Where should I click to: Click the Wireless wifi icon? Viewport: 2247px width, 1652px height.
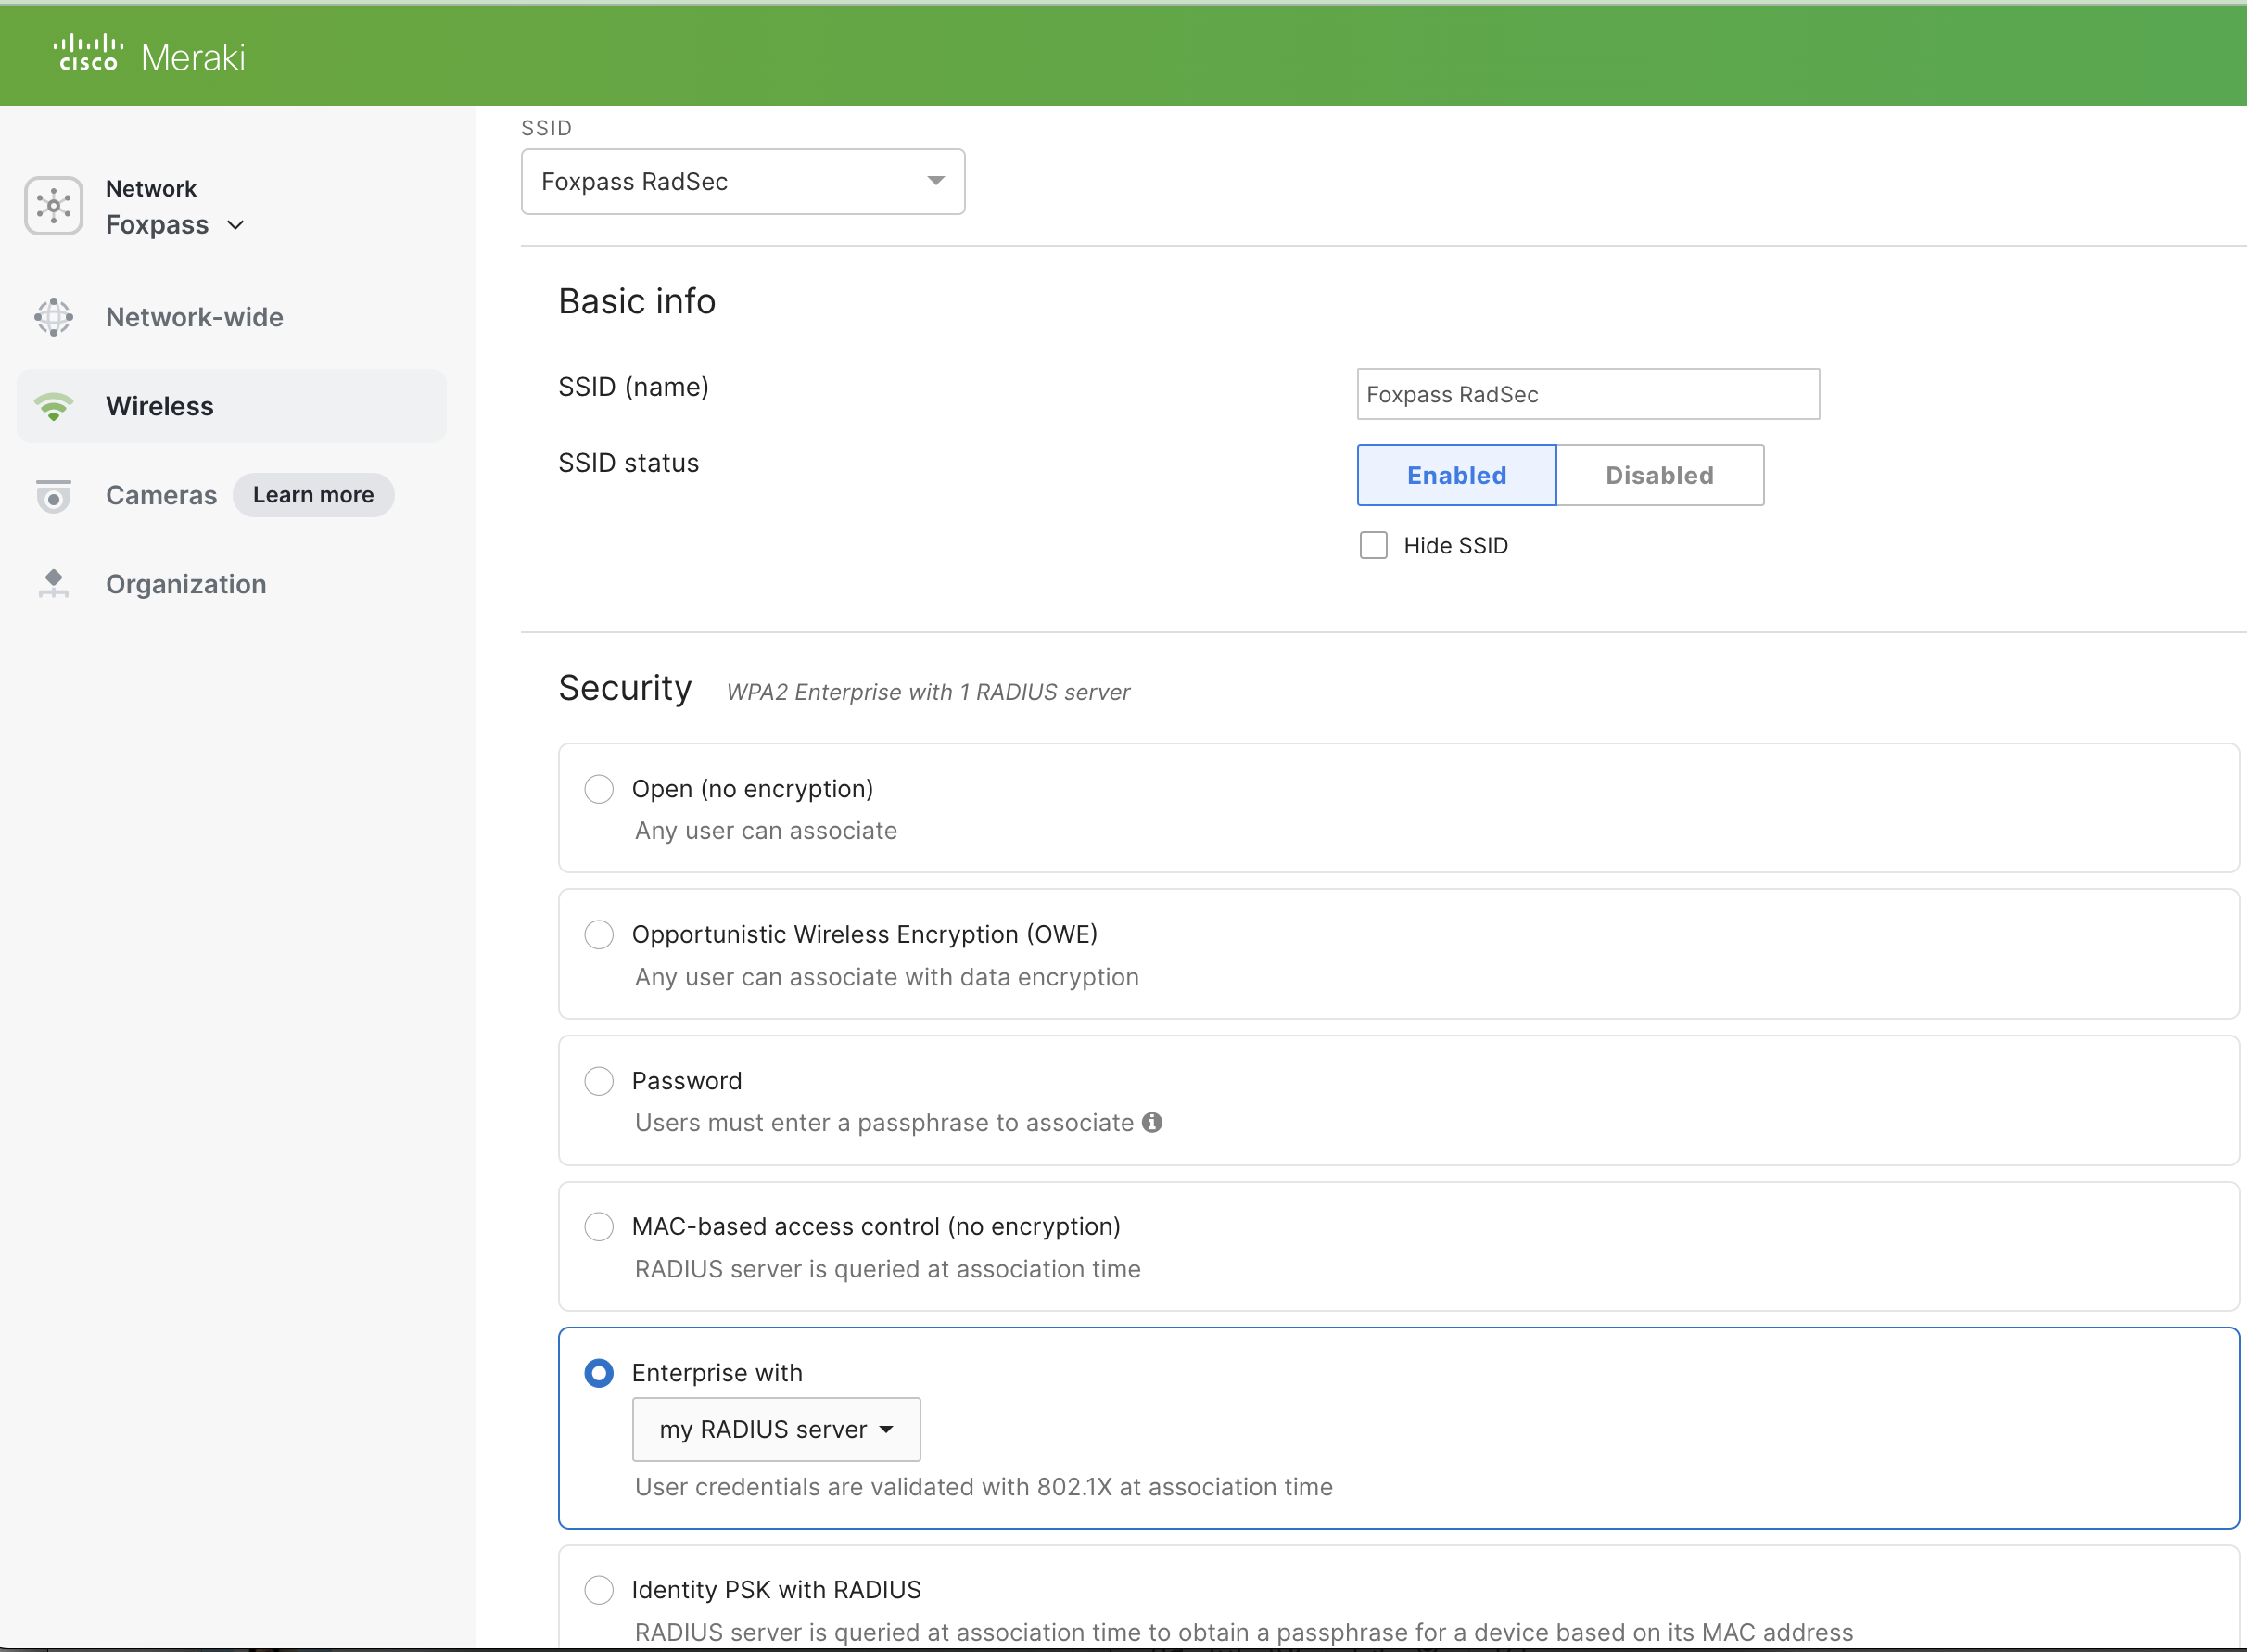[x=54, y=406]
